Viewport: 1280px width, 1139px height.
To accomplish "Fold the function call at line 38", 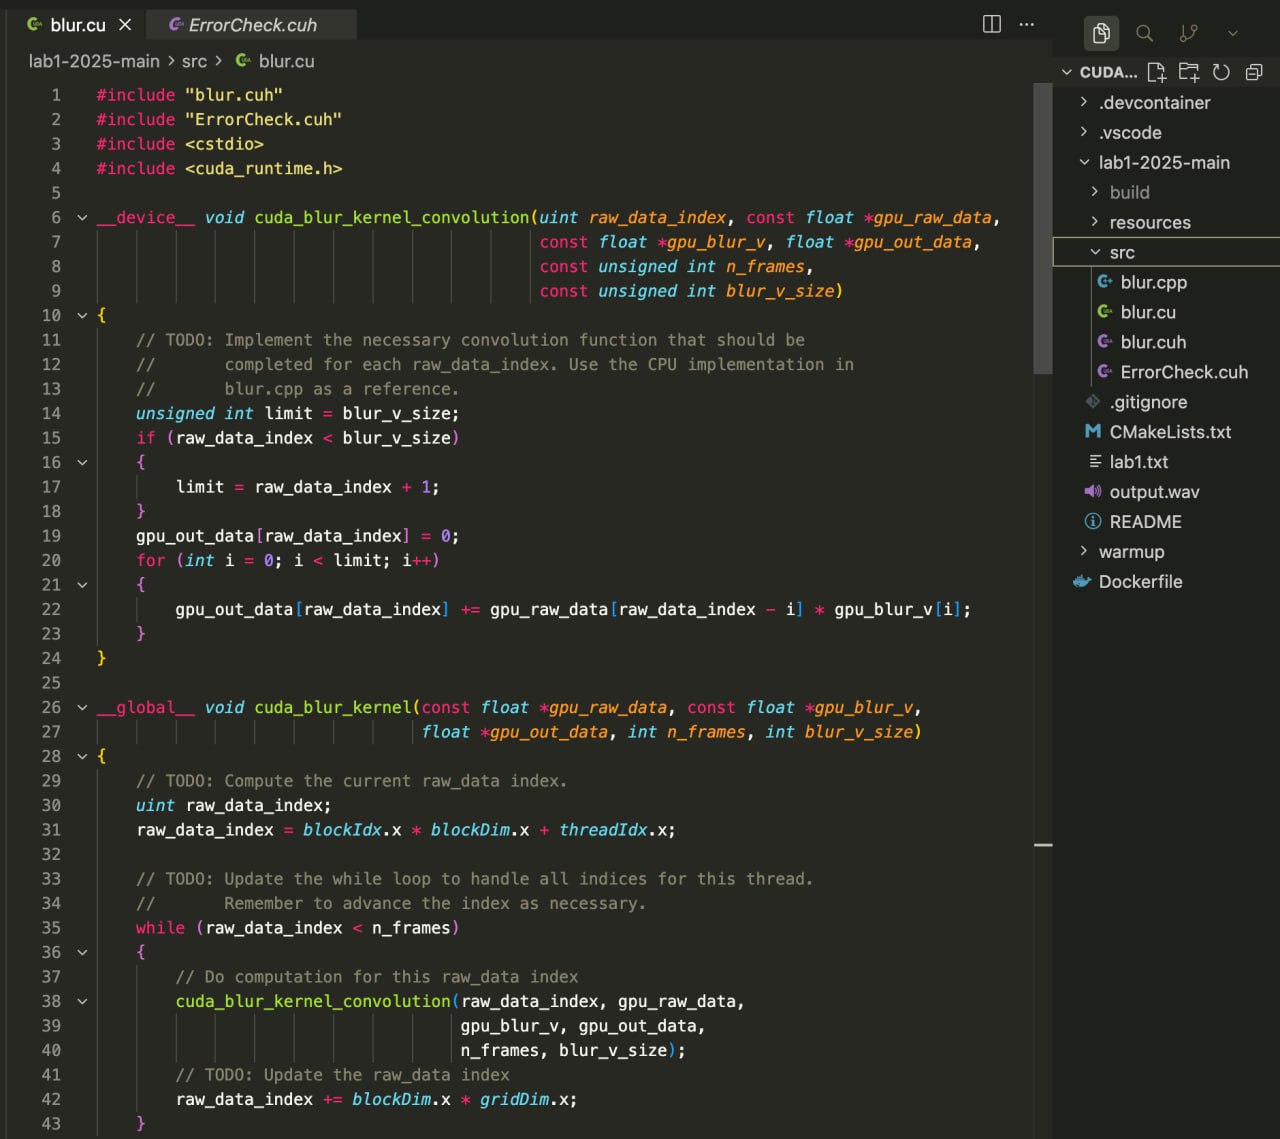I will click(82, 1002).
